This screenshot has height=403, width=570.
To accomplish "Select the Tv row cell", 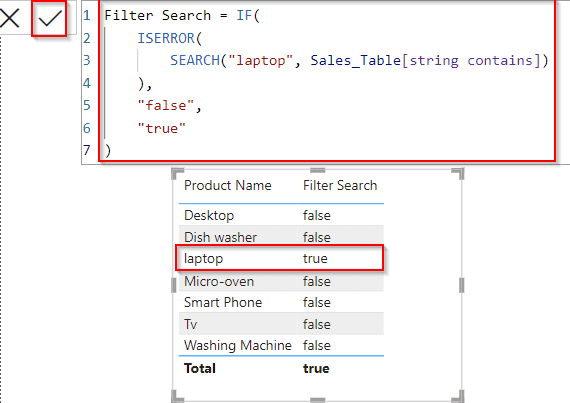I will click(190, 324).
